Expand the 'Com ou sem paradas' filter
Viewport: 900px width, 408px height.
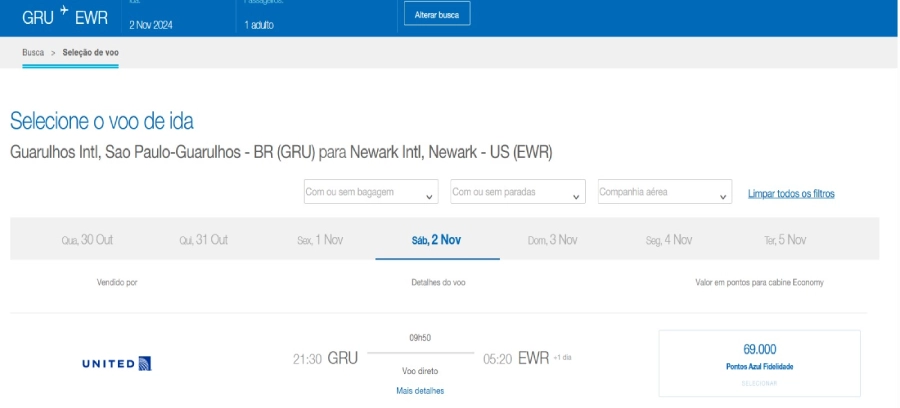coord(517,192)
